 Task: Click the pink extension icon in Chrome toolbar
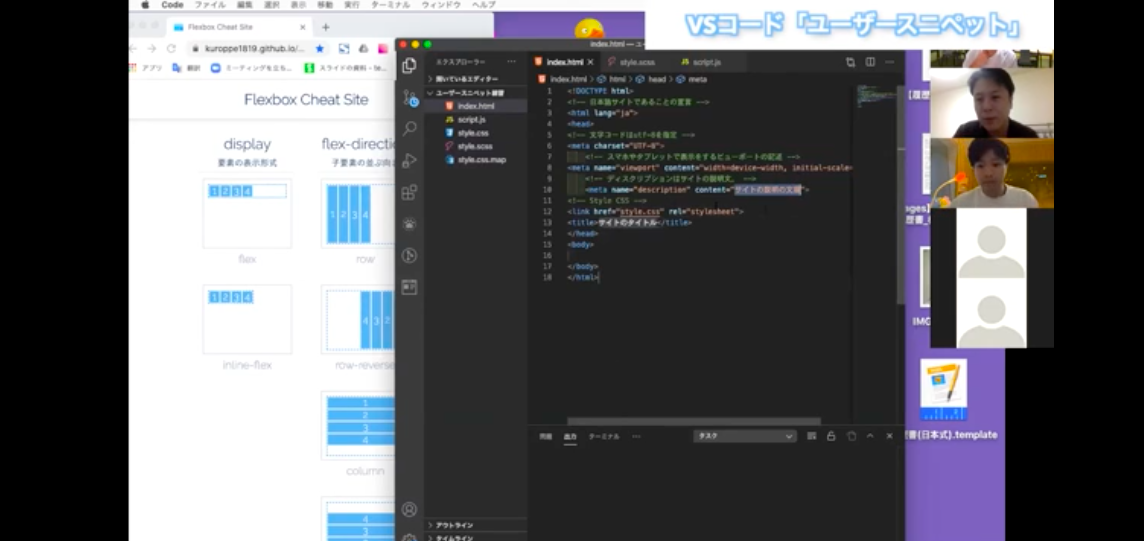tap(382, 48)
